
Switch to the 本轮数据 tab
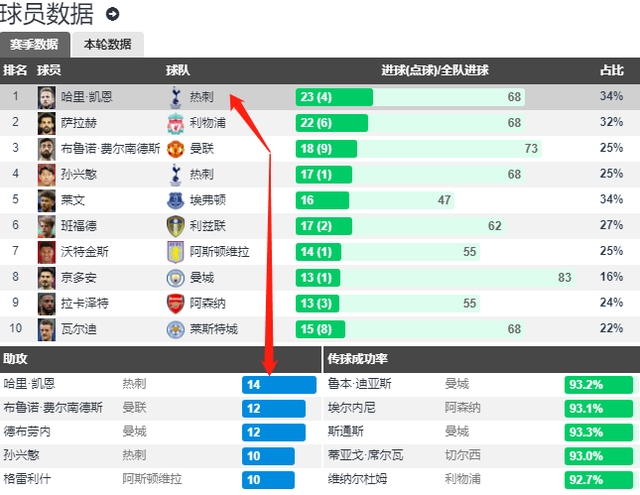(108, 44)
